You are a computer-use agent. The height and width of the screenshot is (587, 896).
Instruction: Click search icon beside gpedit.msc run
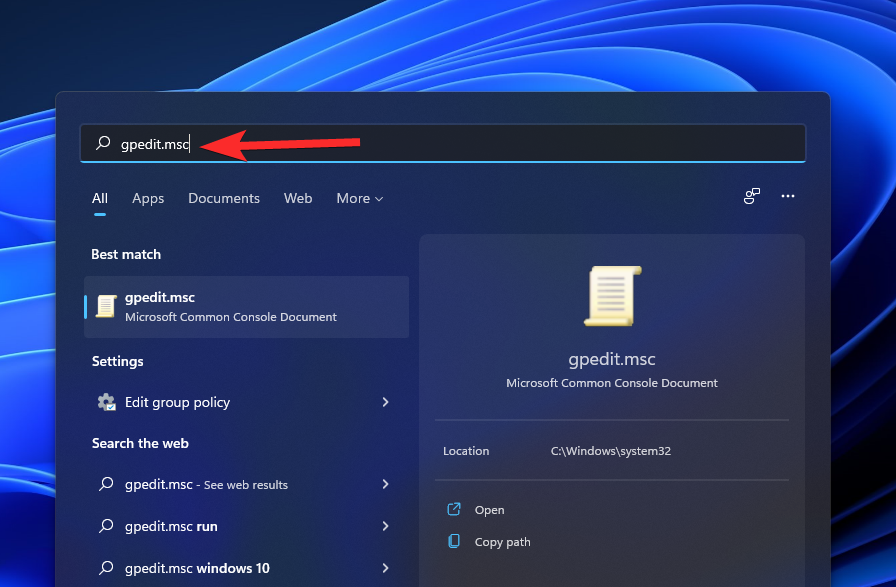click(x=106, y=526)
